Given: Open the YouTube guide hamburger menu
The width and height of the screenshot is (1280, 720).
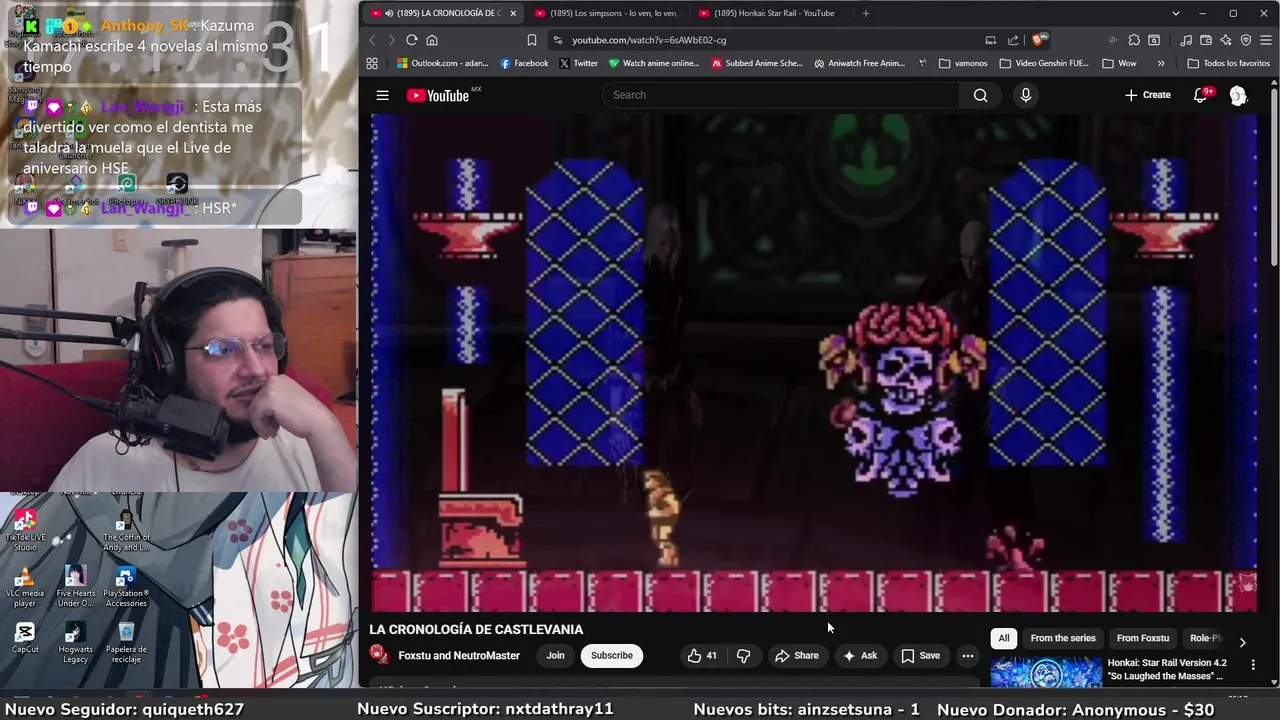Looking at the screenshot, I should click(x=382, y=95).
